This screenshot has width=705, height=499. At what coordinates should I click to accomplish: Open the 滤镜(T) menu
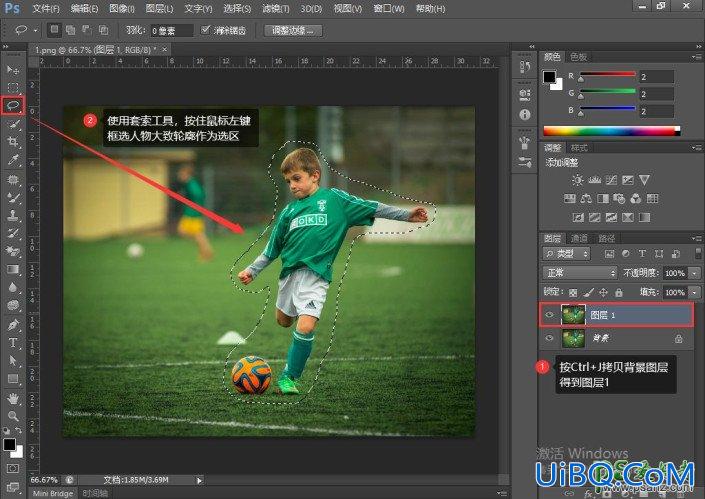pos(276,9)
